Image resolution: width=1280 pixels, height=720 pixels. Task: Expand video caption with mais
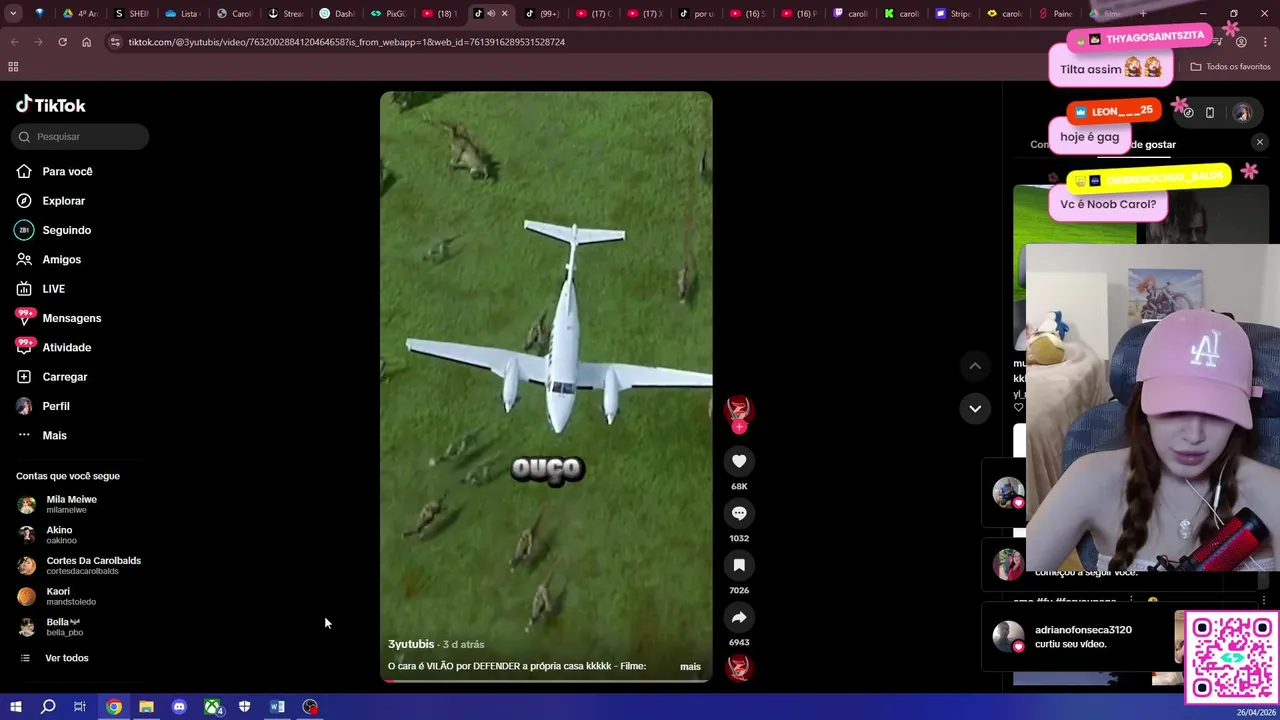690,666
